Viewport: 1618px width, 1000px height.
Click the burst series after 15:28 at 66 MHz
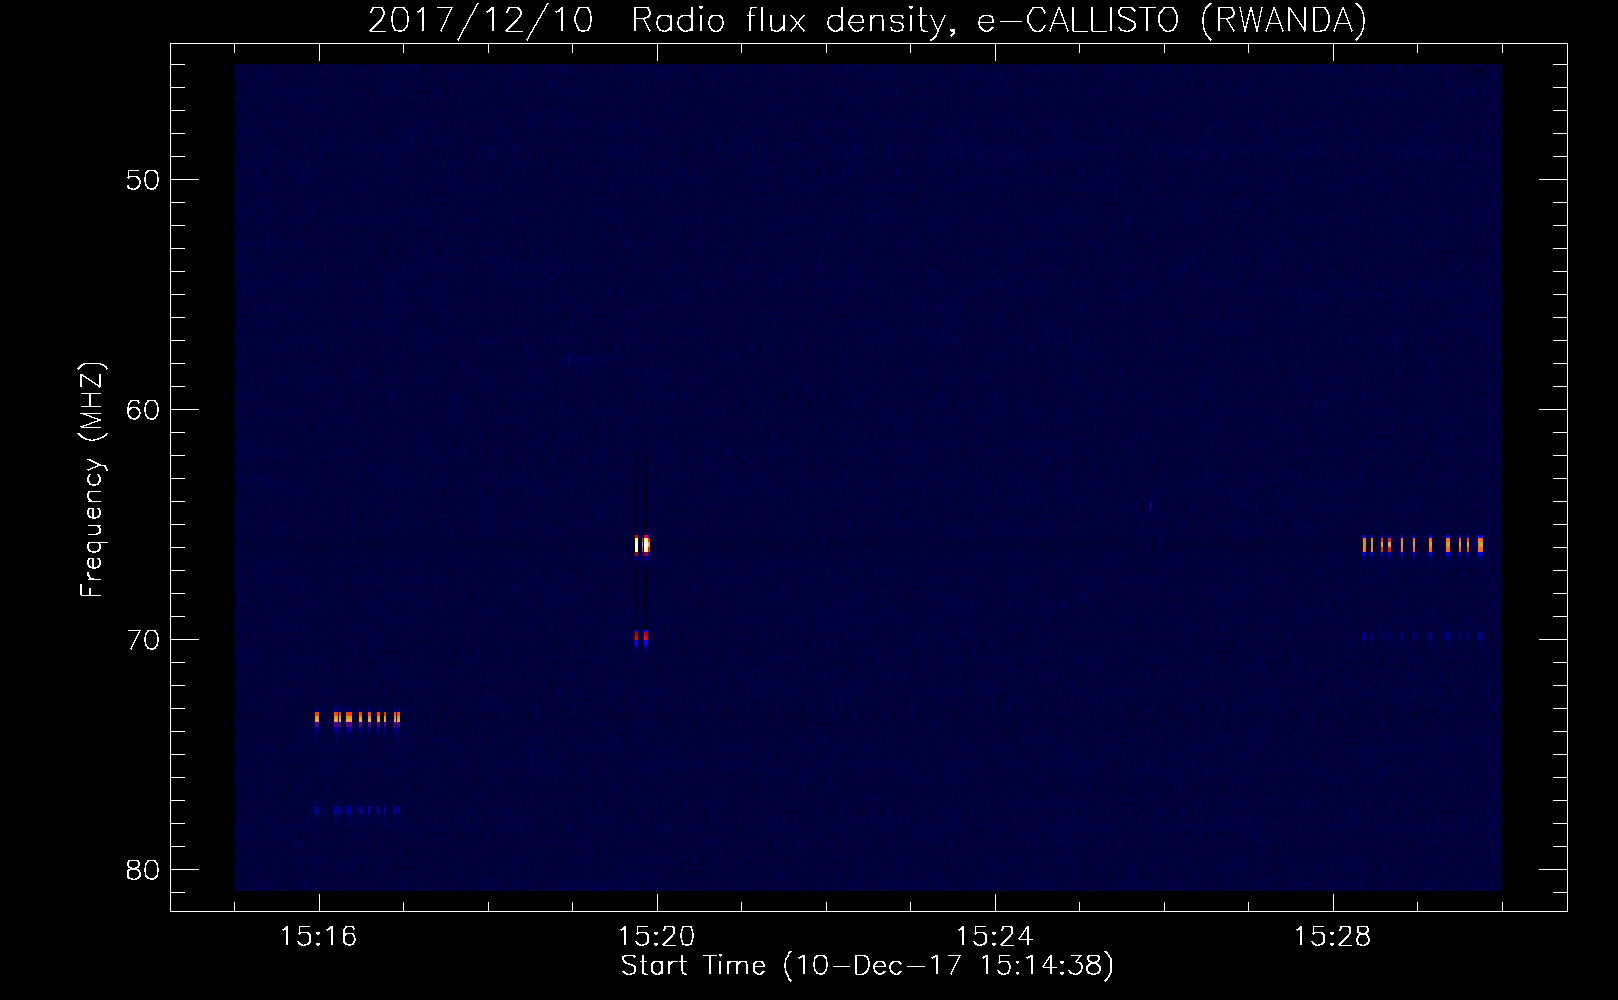tap(1423, 545)
